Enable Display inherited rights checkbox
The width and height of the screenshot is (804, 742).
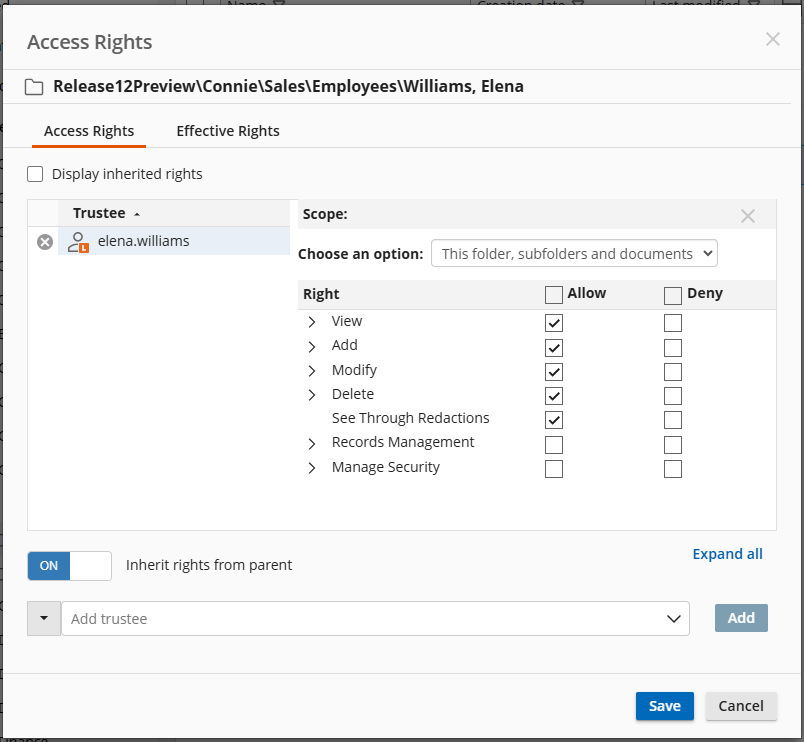pos(36,174)
